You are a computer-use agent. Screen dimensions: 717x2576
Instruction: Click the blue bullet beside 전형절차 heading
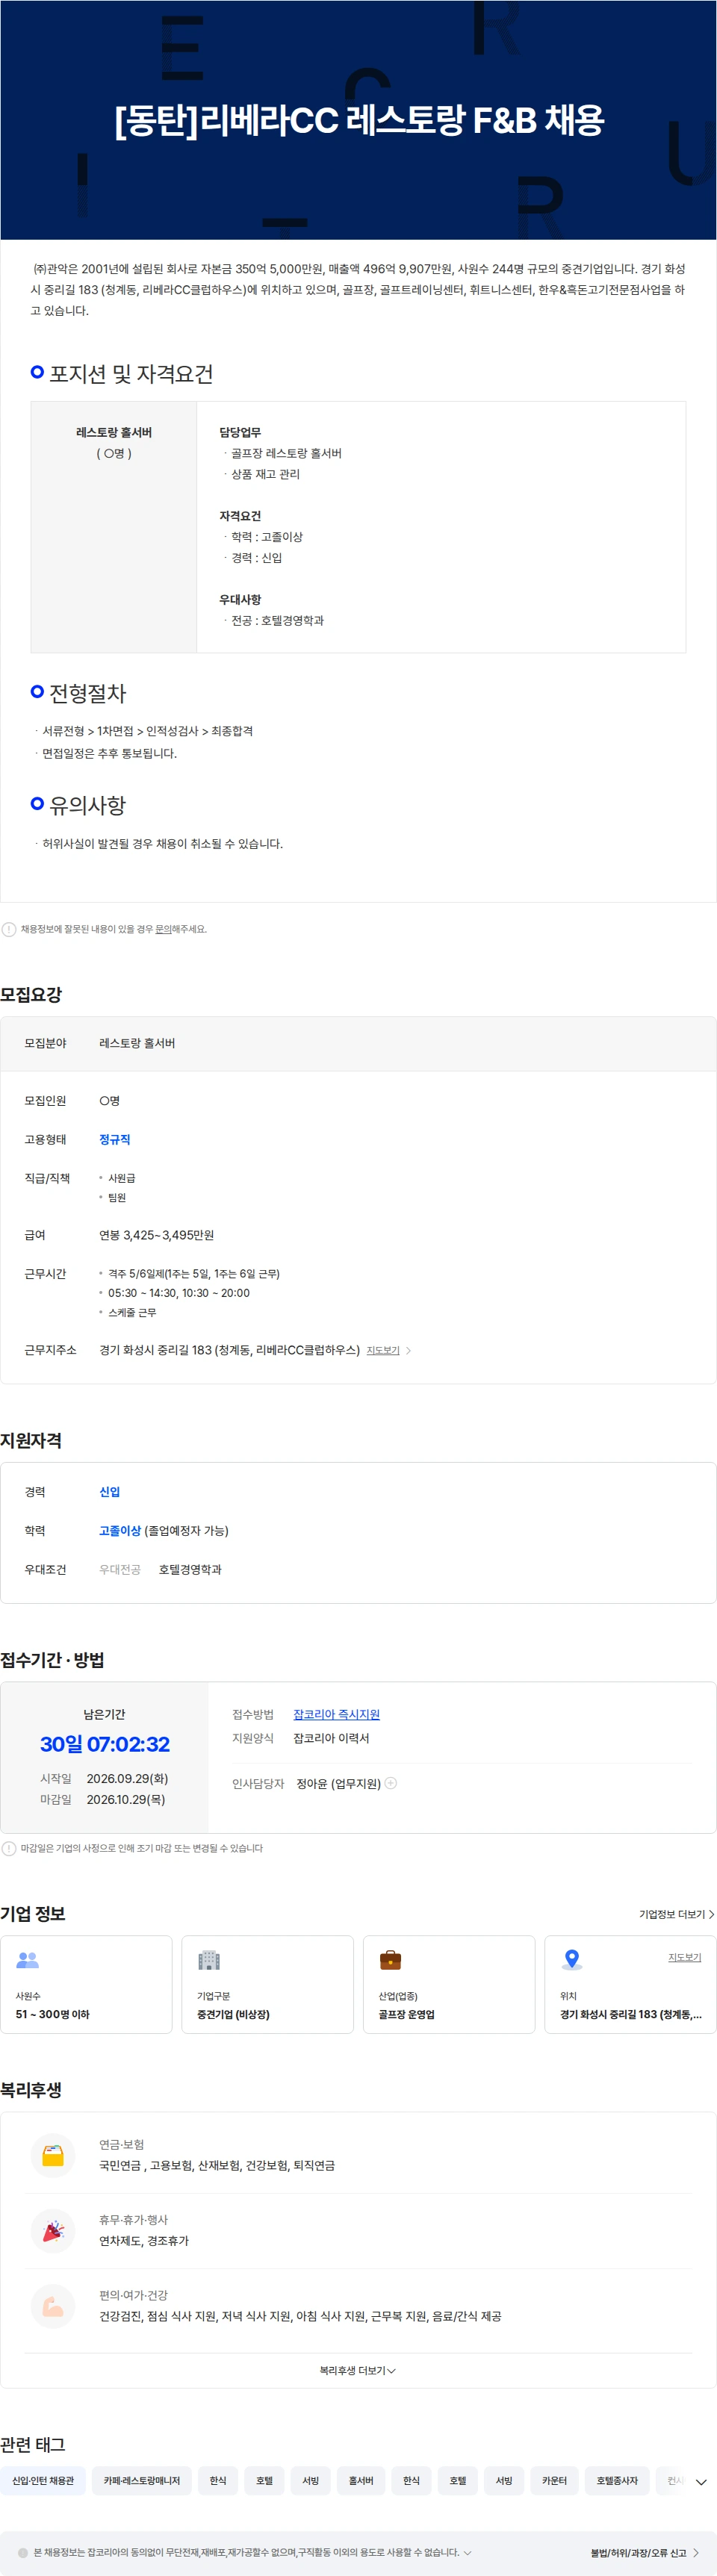[37, 691]
